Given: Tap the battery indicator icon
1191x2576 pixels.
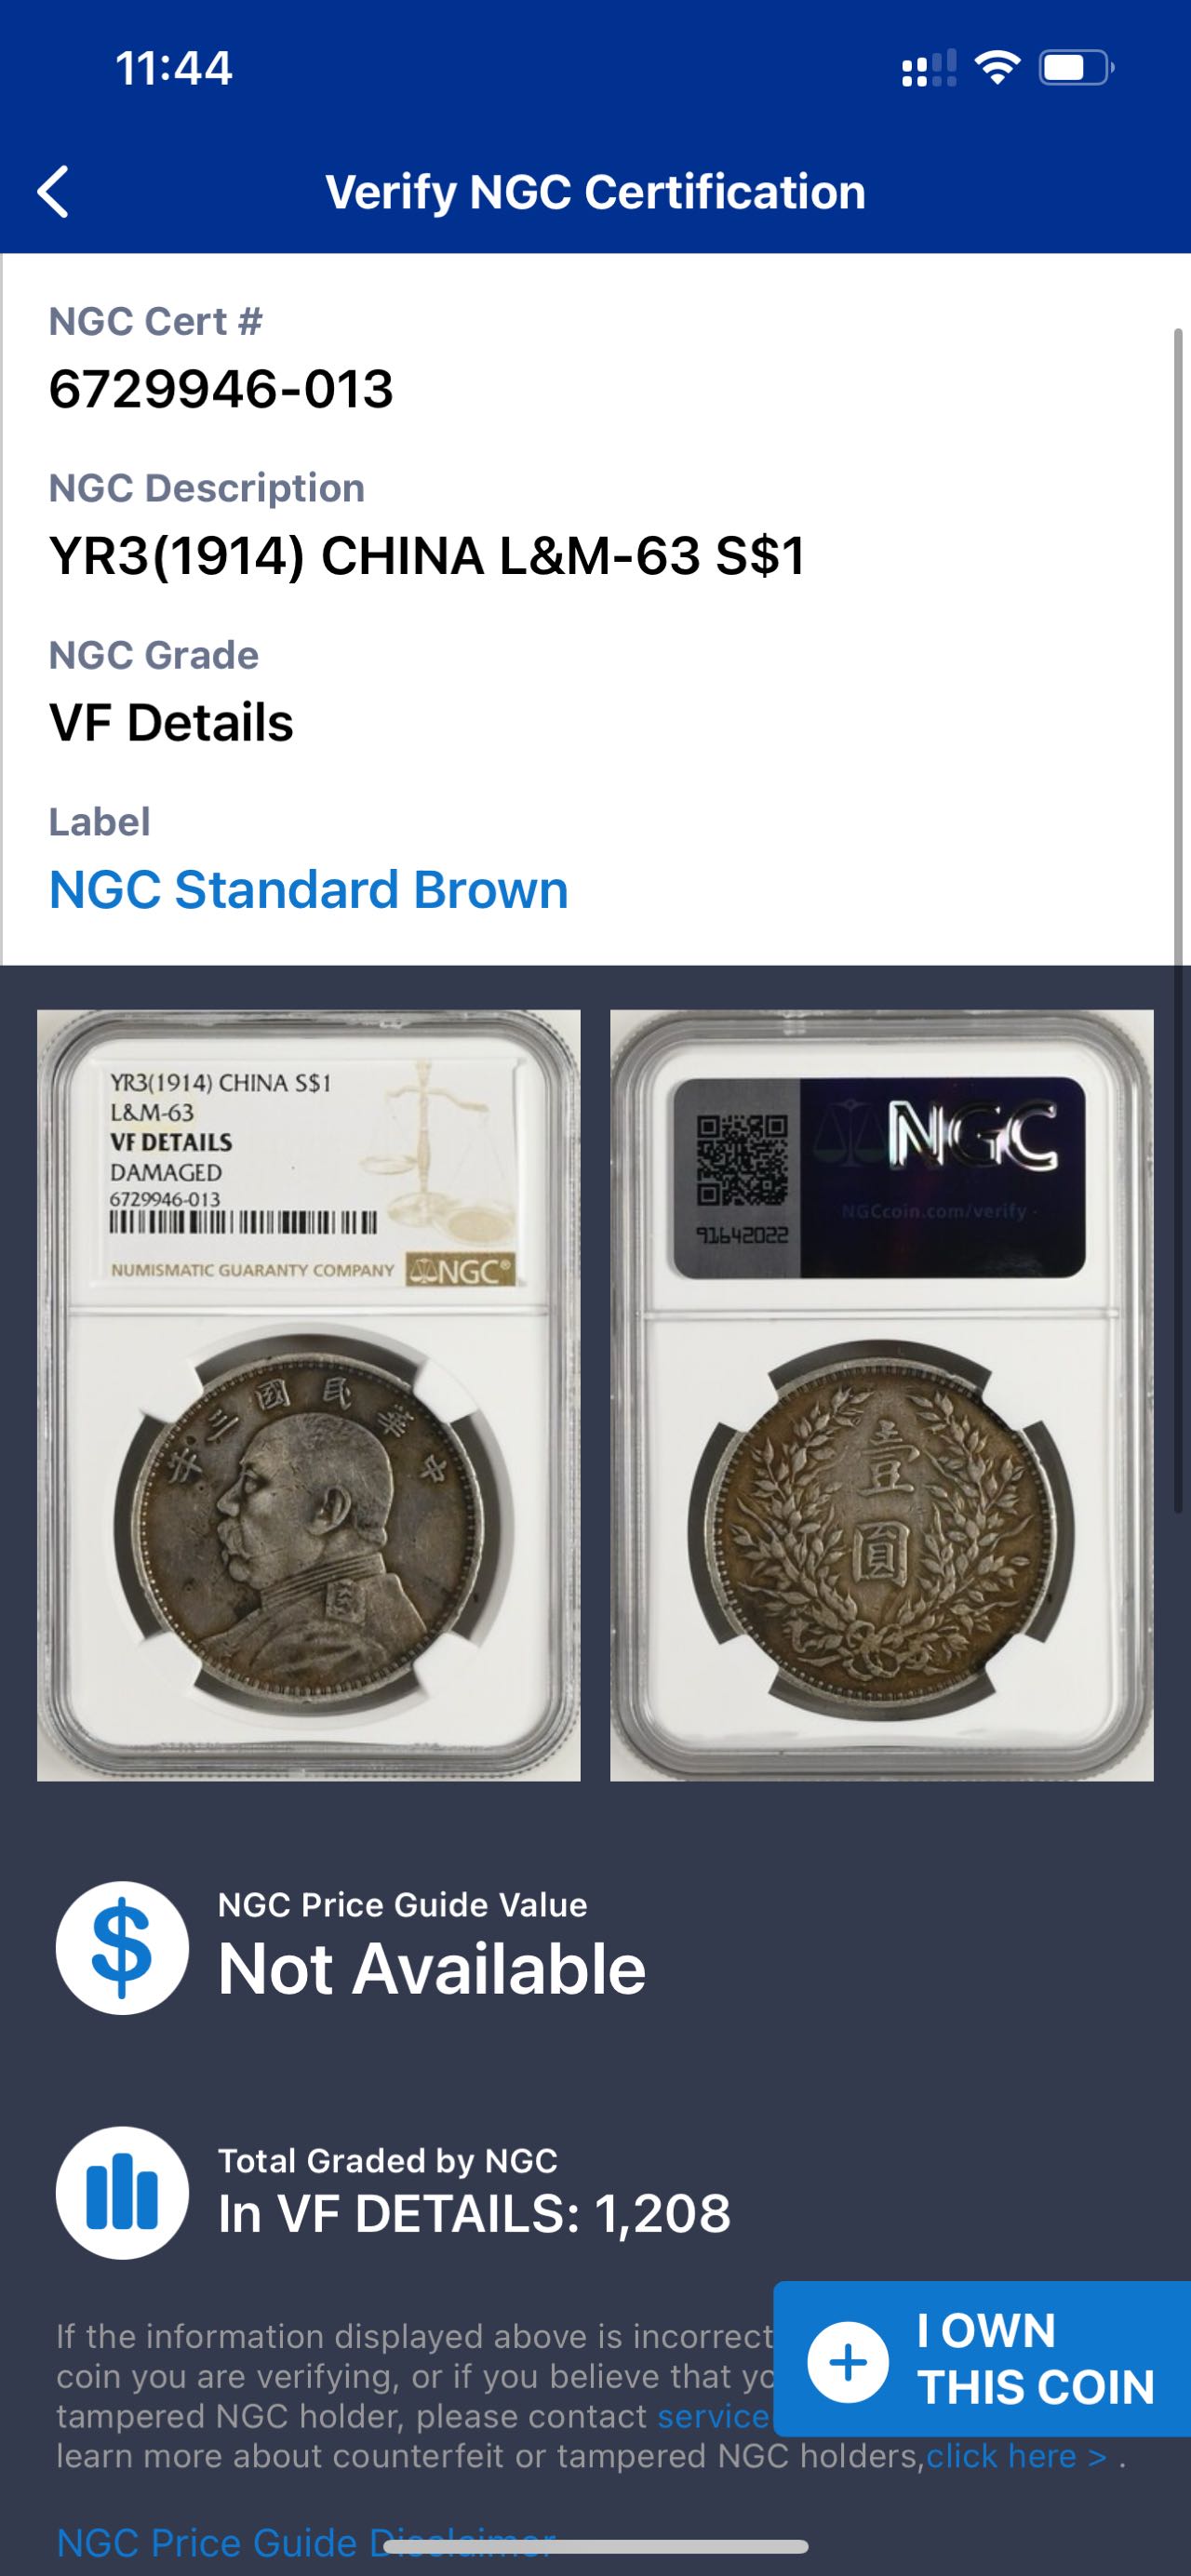Looking at the screenshot, I should point(1077,68).
